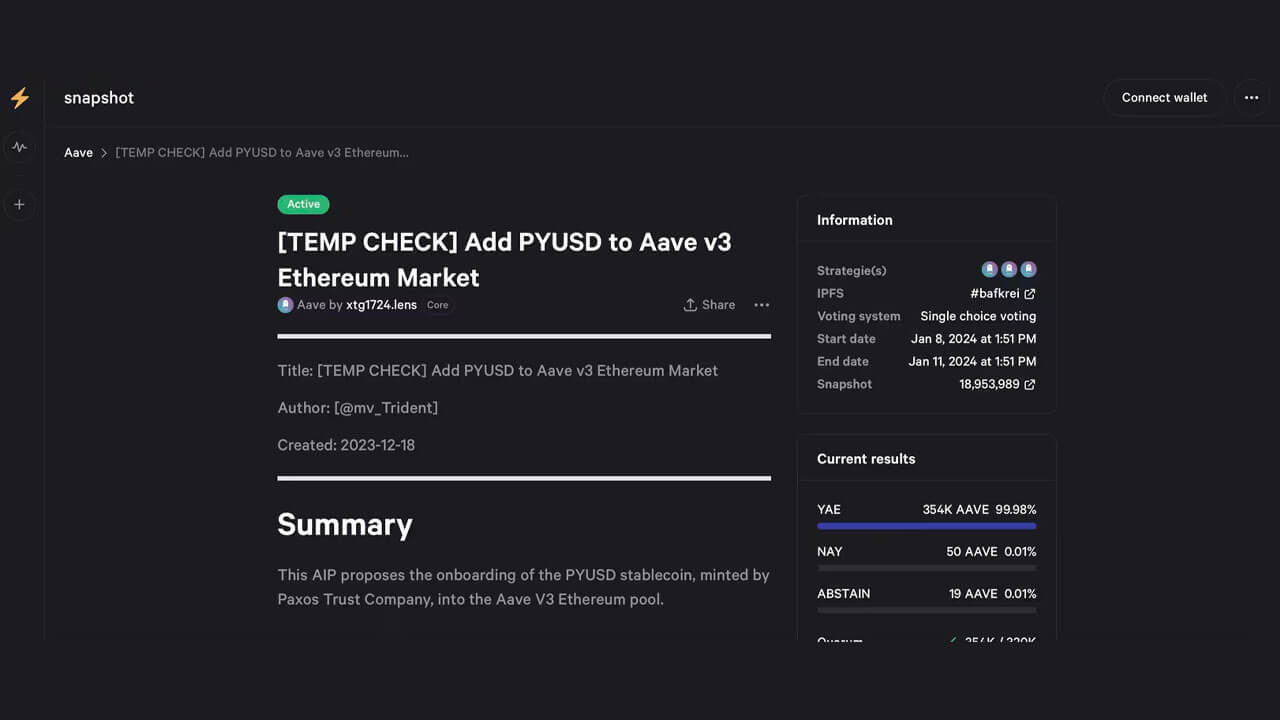Select the truncated proposal breadcrumb title
The height and width of the screenshot is (720, 1280).
tap(262, 153)
